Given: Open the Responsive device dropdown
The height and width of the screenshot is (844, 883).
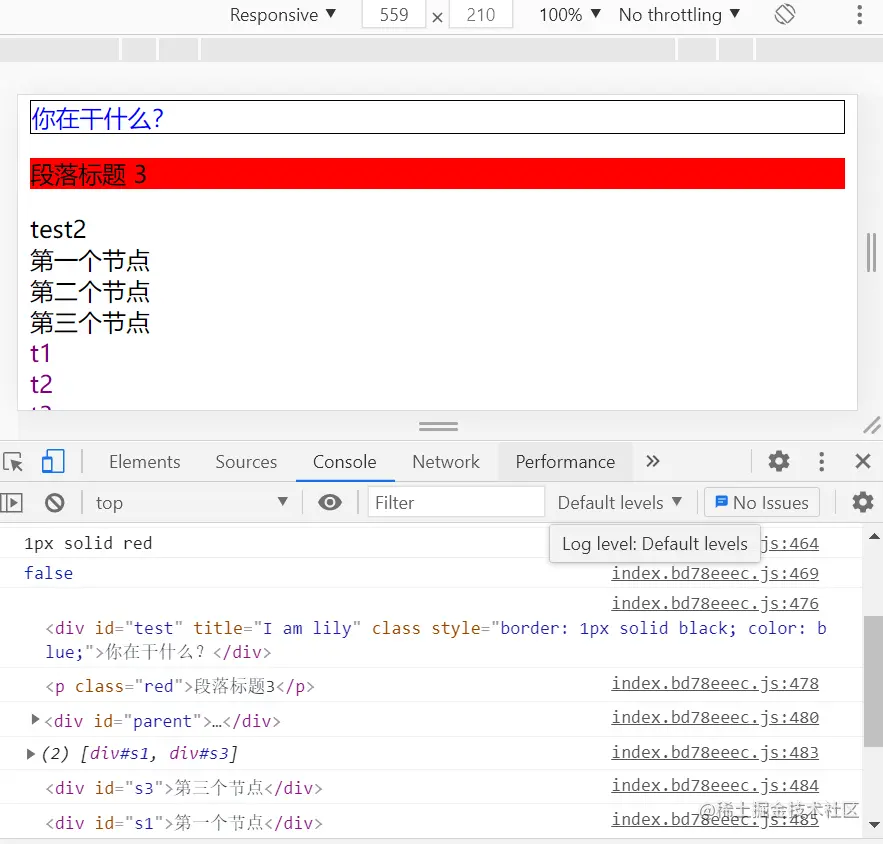Looking at the screenshot, I should point(283,15).
